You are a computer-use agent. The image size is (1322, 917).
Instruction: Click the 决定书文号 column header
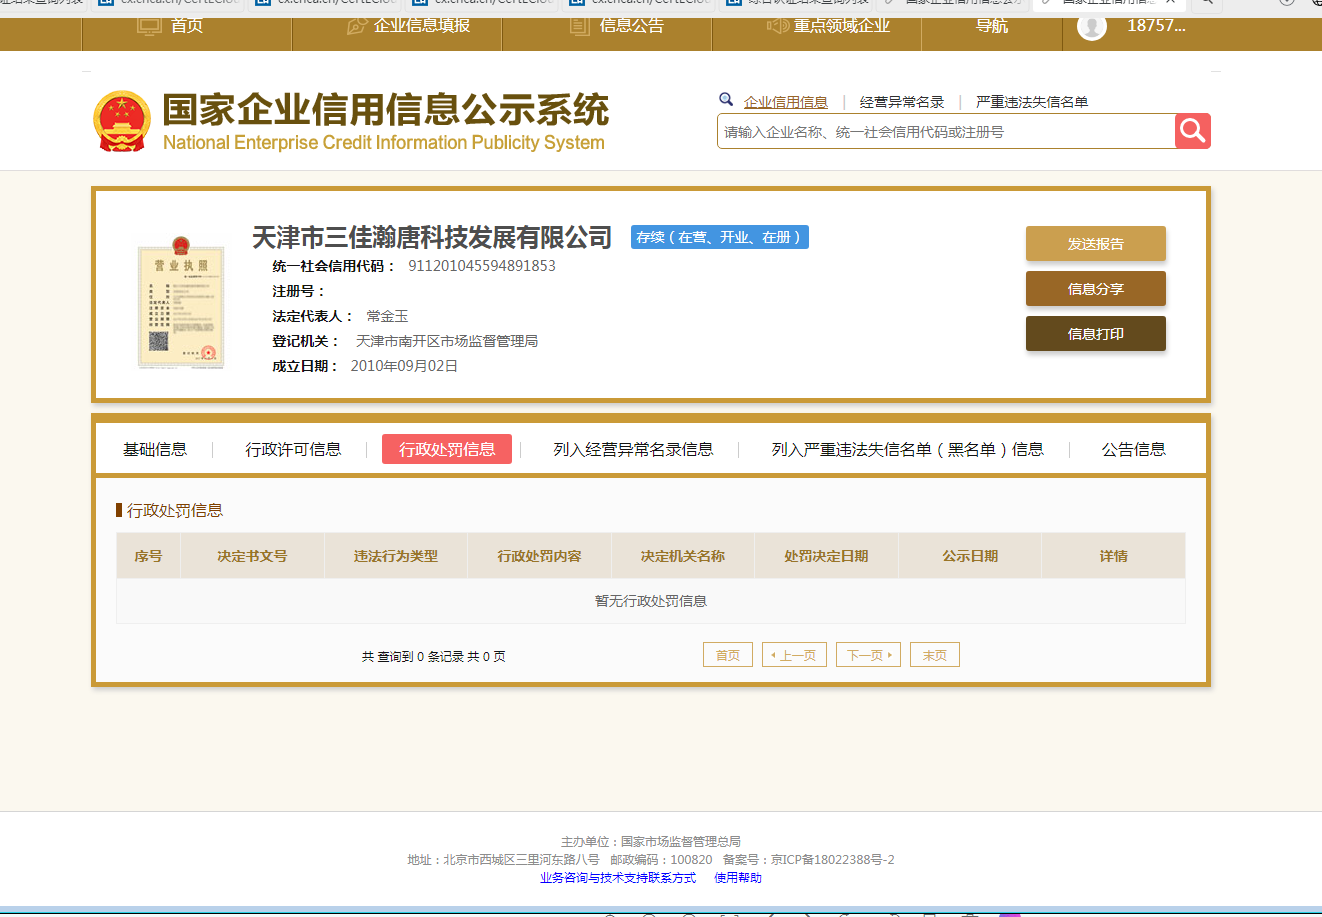click(252, 556)
